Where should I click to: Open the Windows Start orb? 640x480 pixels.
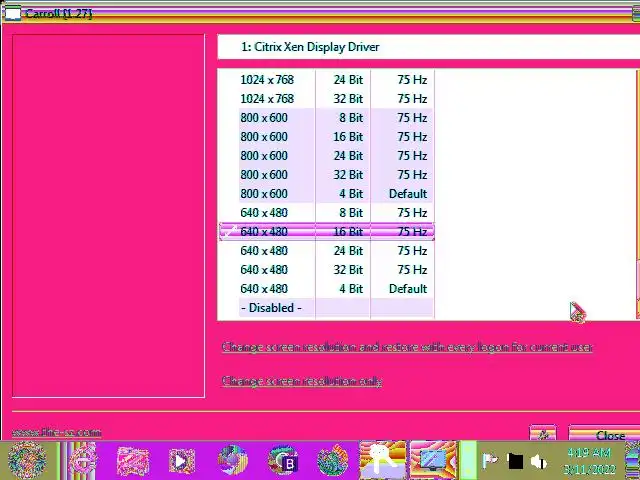point(27,460)
